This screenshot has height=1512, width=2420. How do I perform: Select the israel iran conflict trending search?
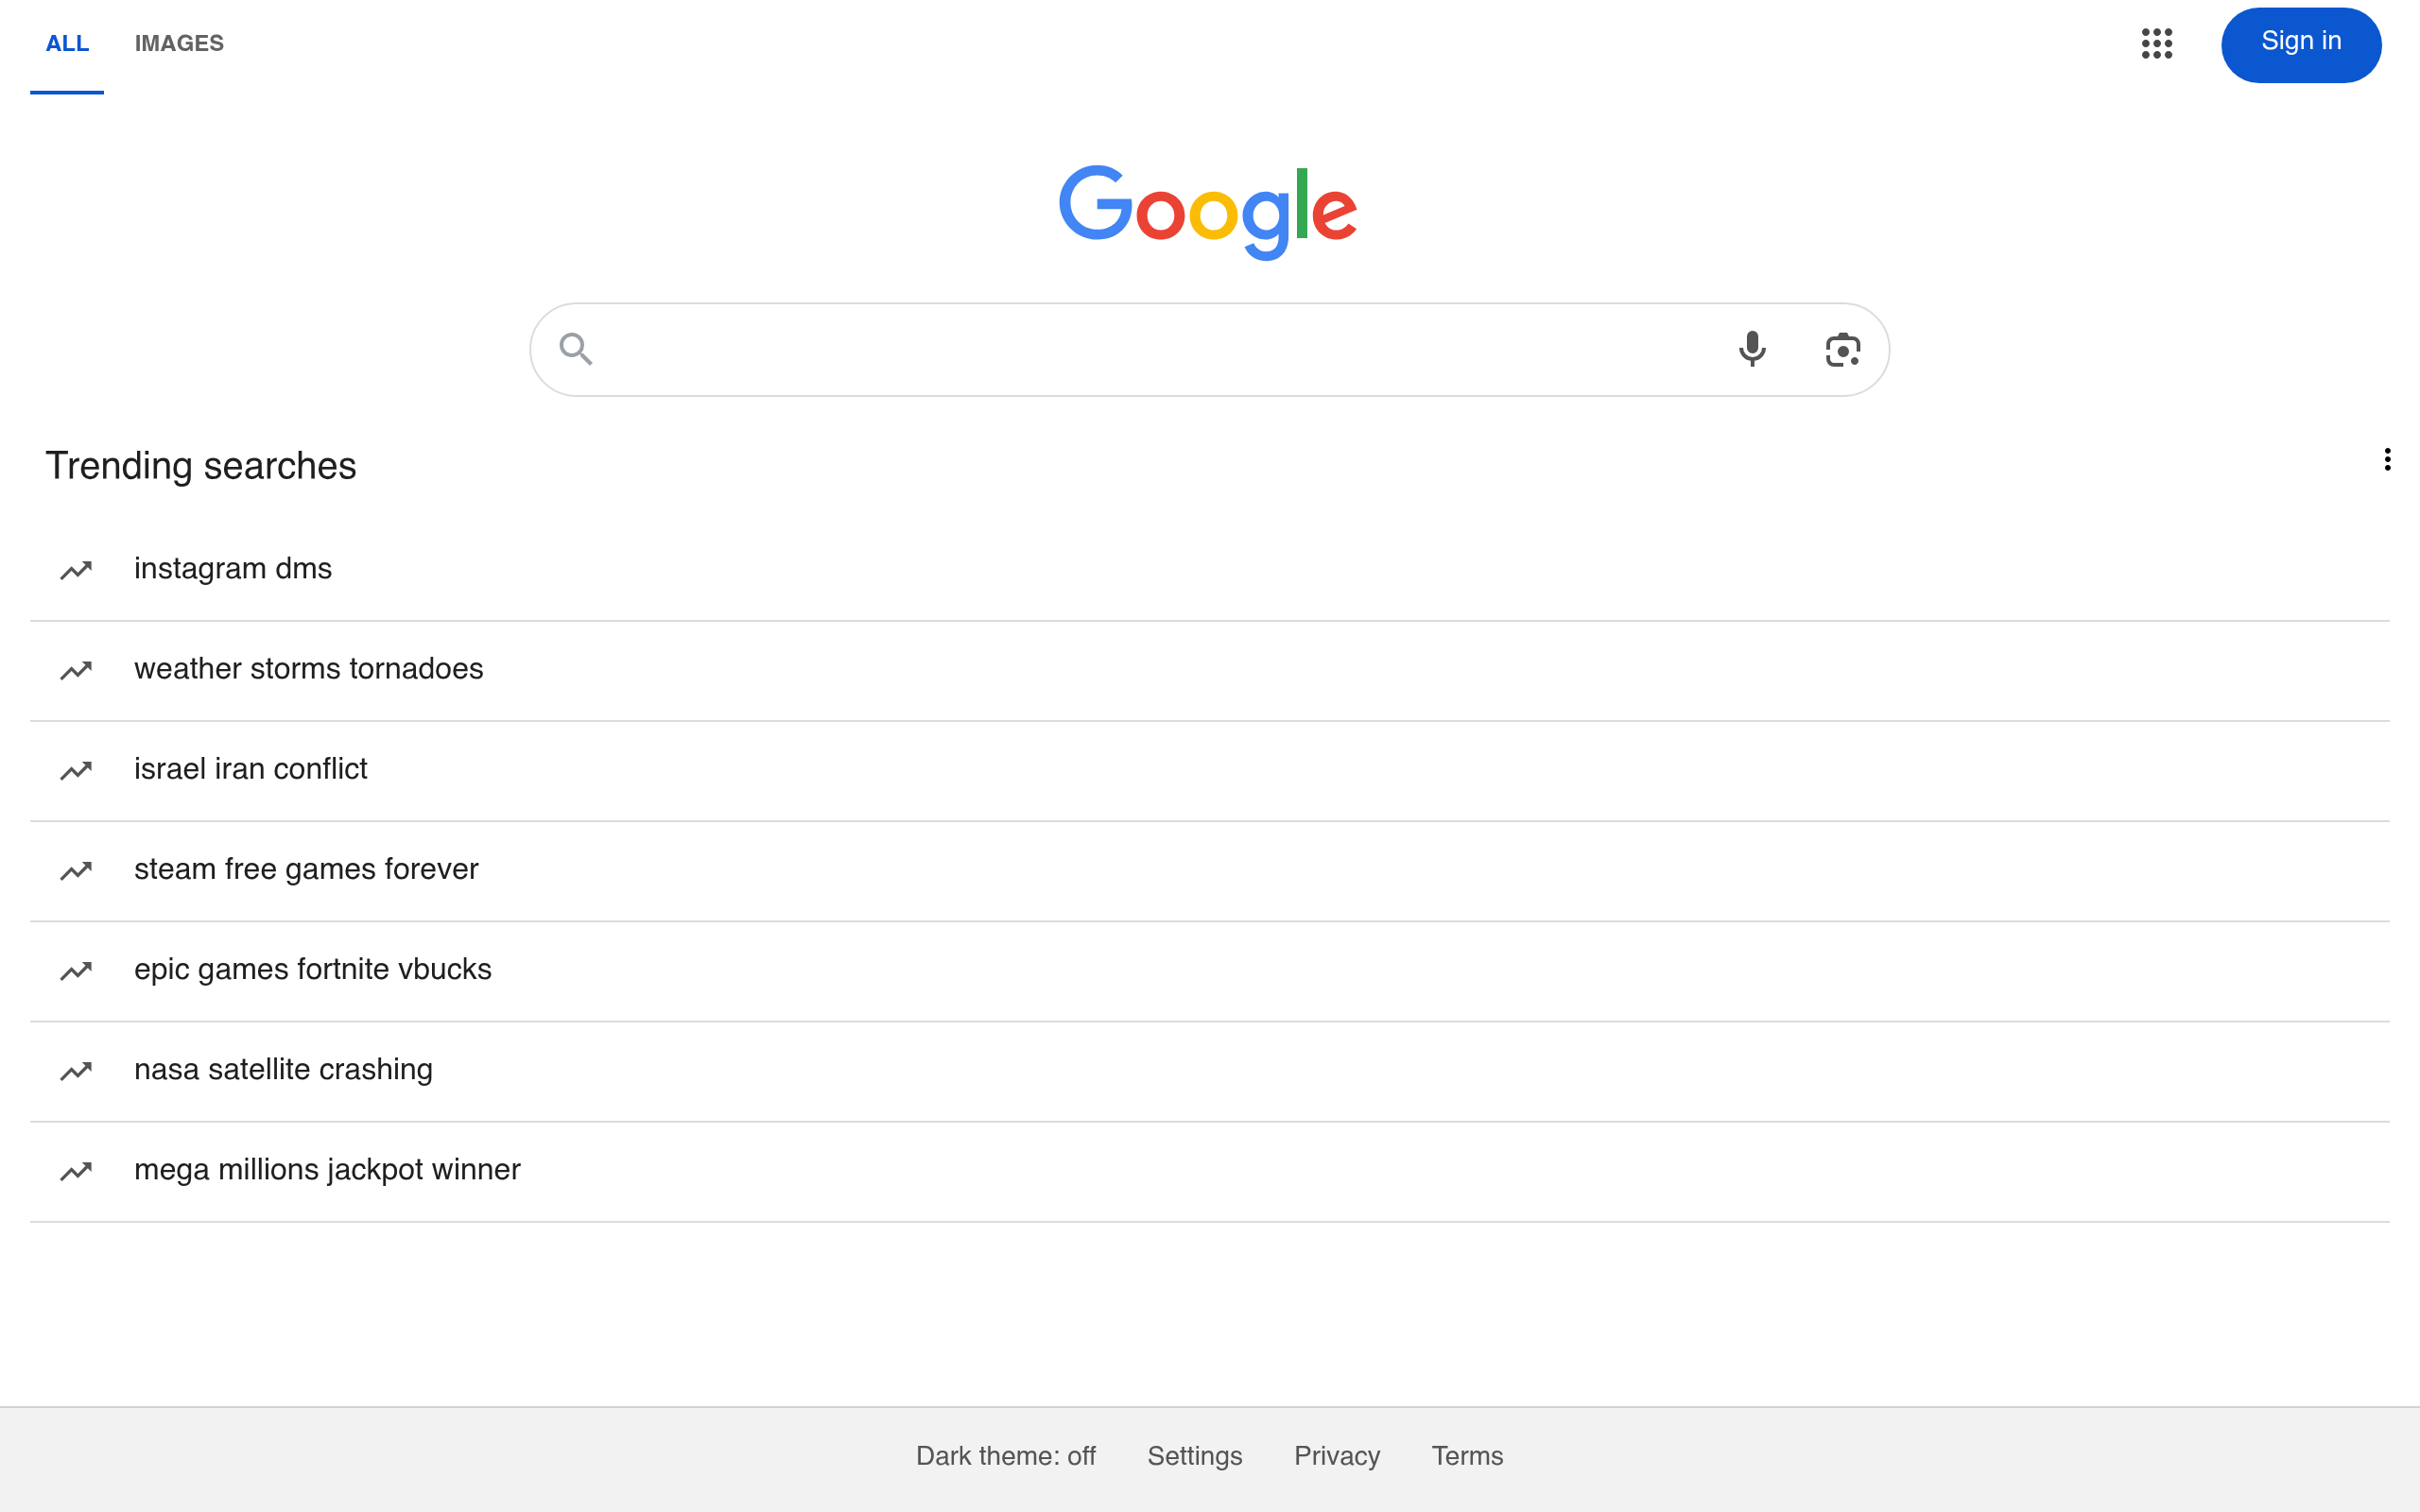pyautogui.click(x=250, y=769)
